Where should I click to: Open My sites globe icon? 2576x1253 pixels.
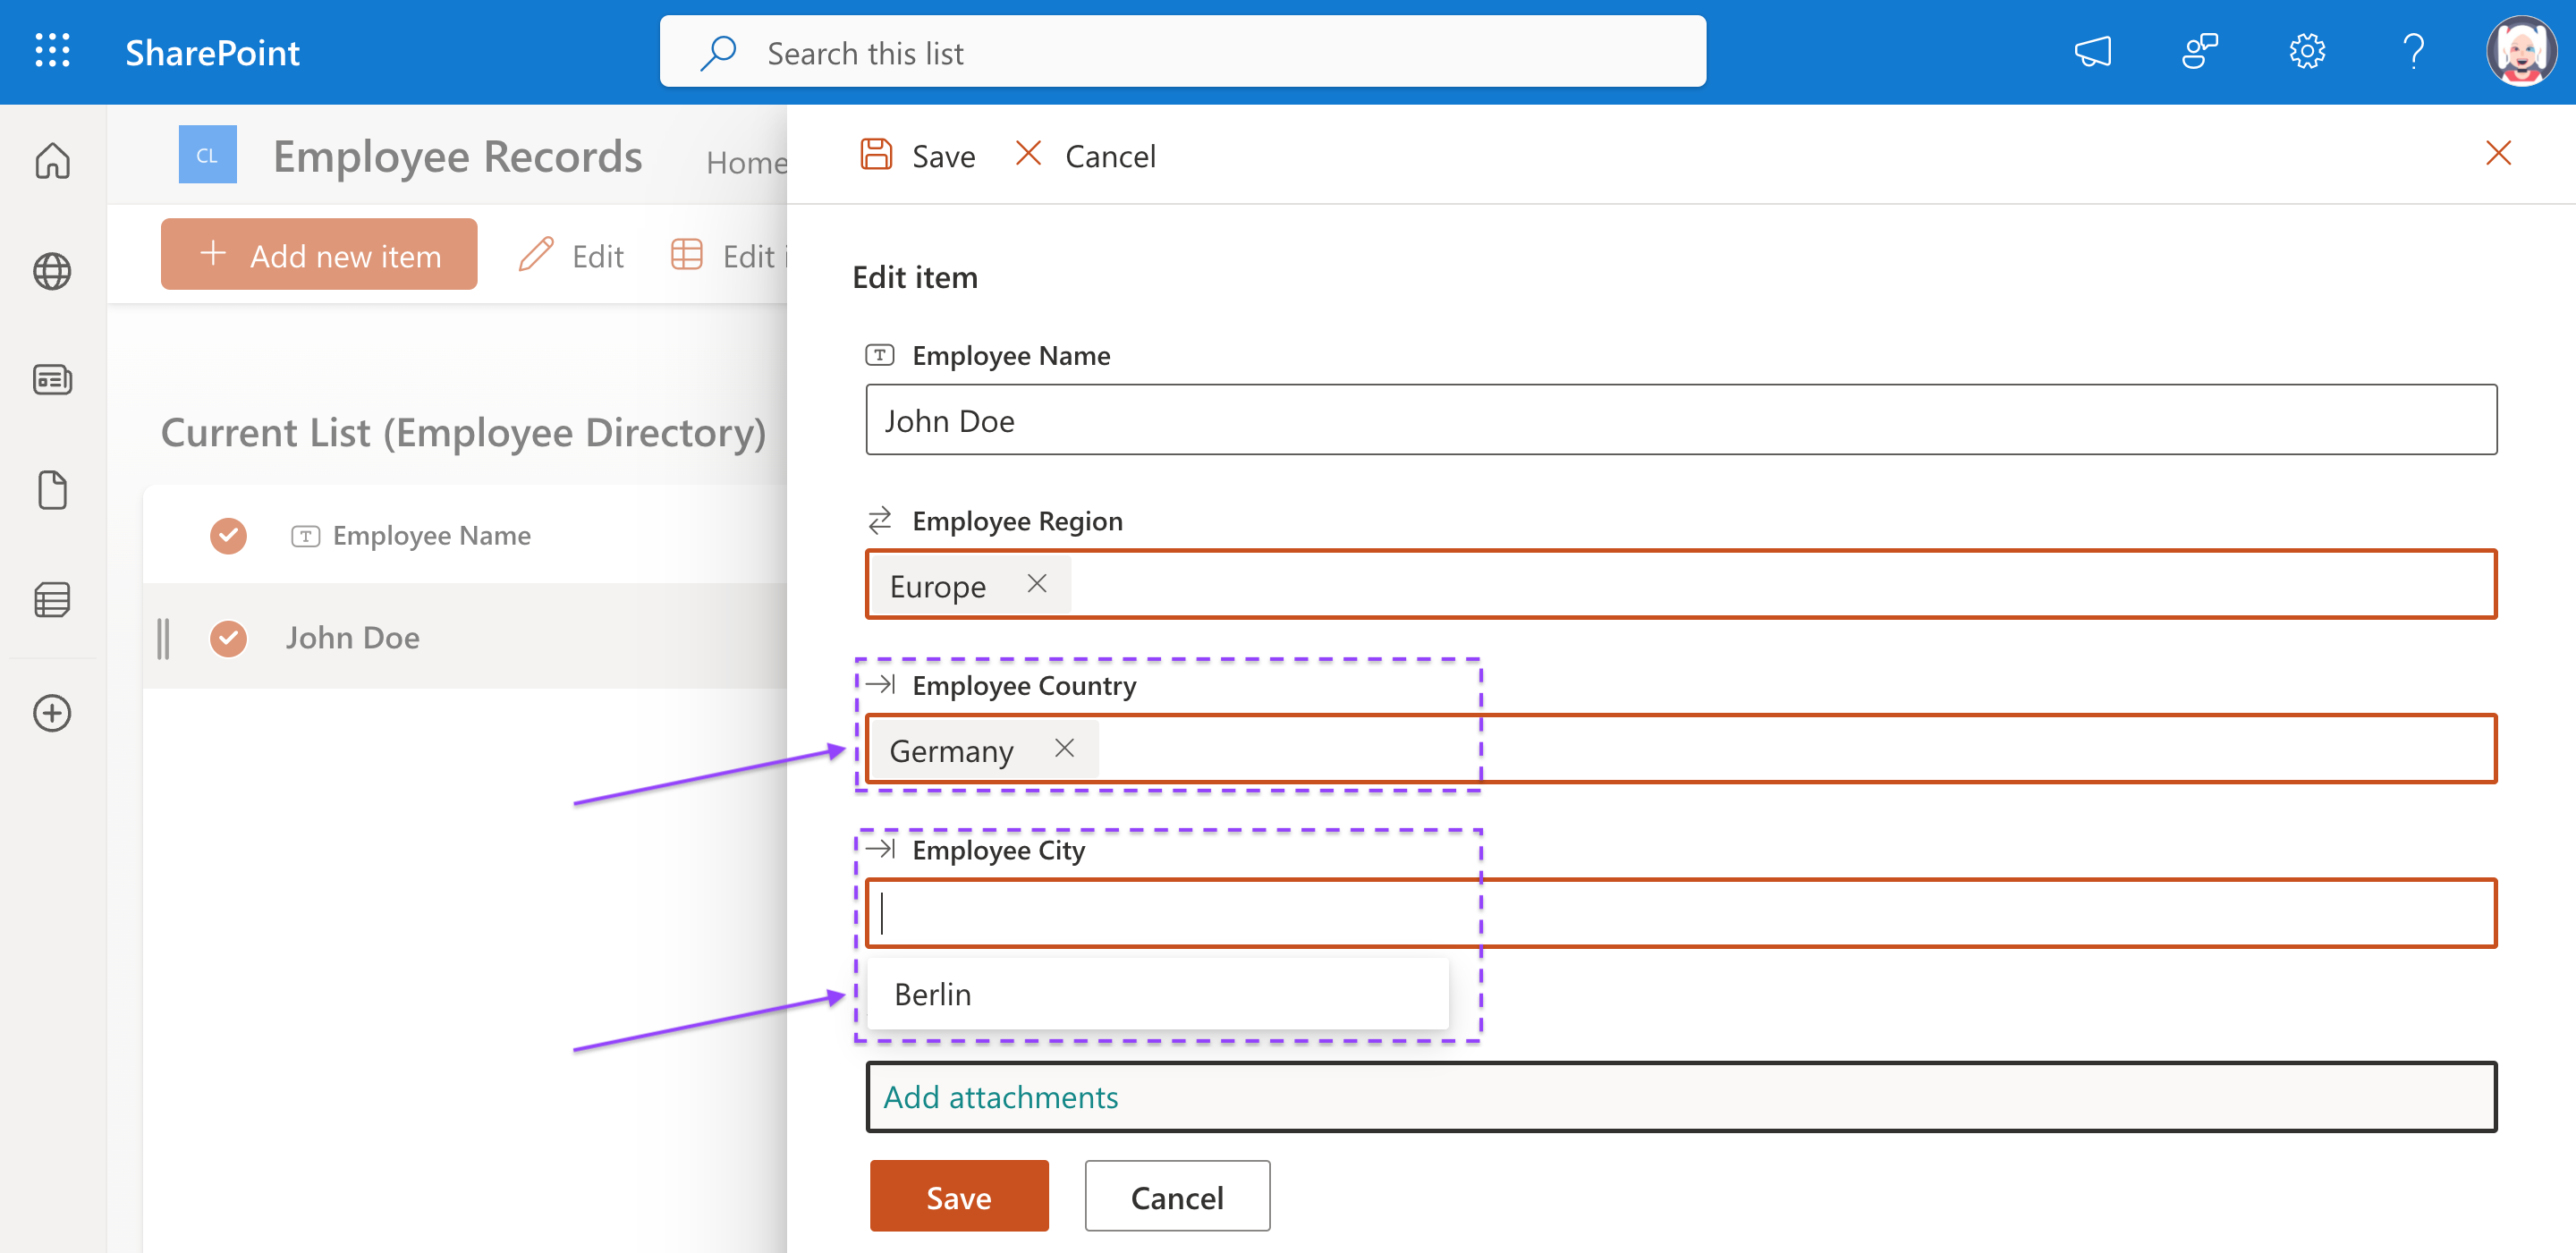52,271
